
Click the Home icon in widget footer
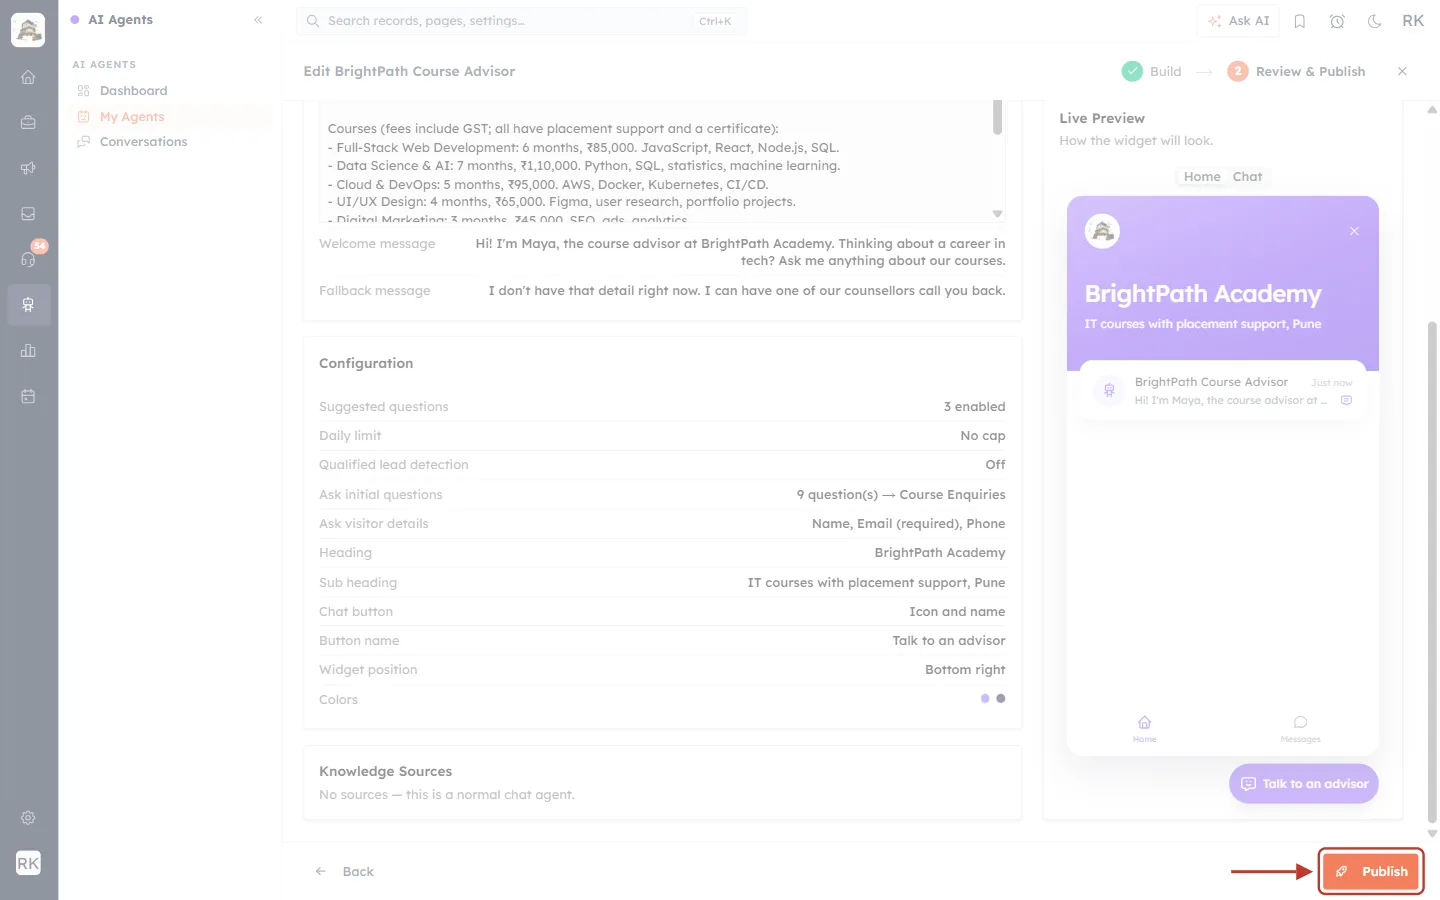point(1145,729)
